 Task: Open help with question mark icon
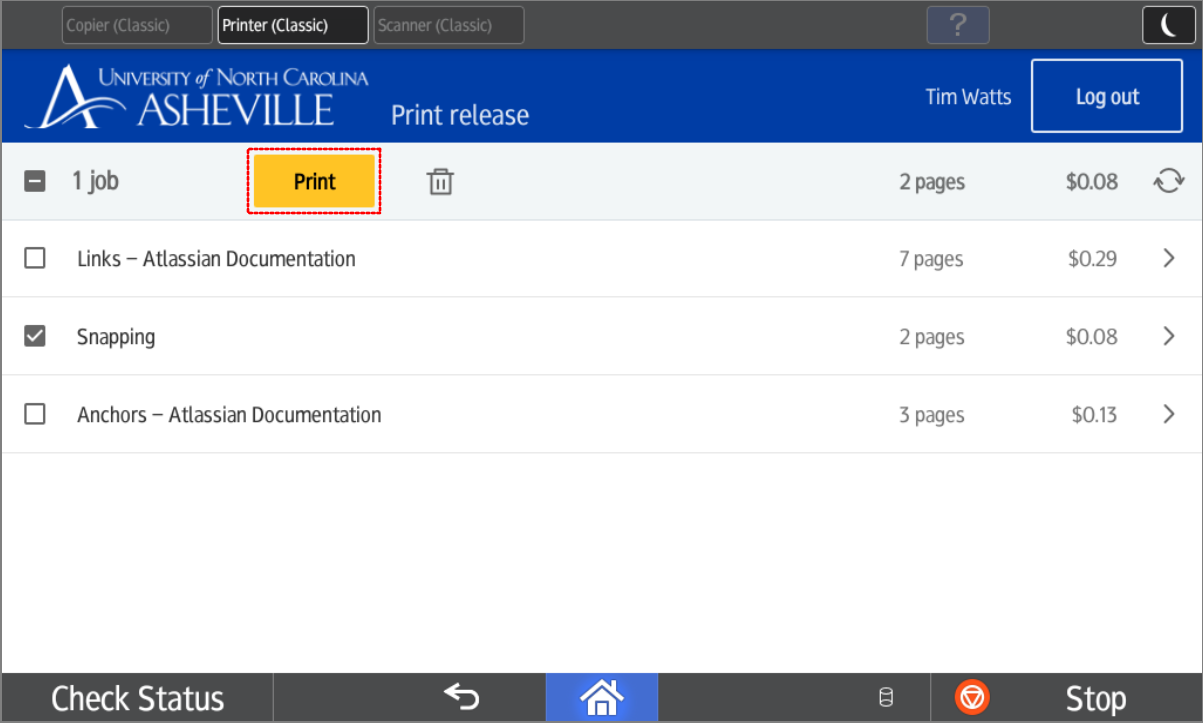click(957, 25)
